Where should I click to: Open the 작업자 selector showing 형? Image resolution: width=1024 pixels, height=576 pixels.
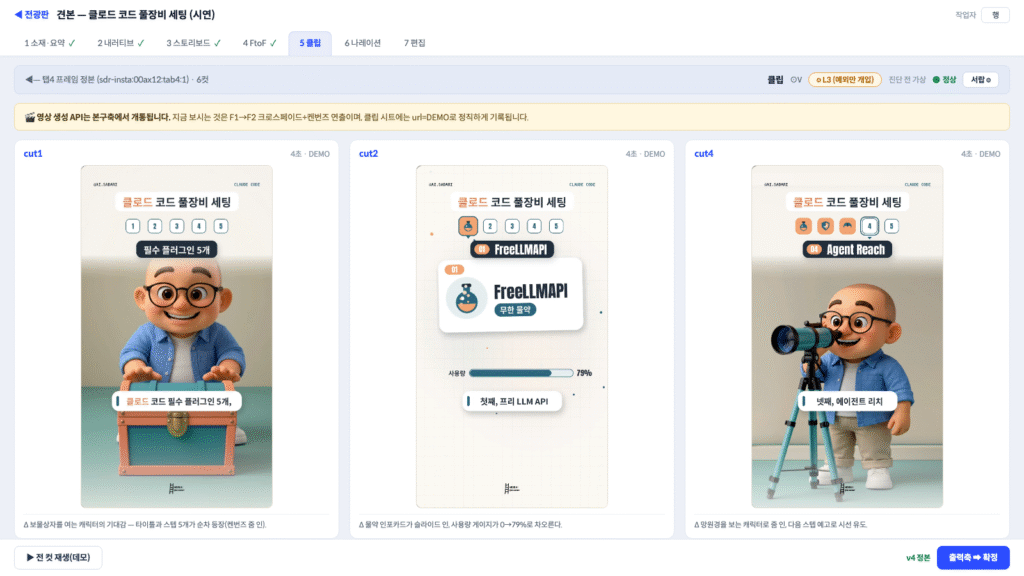coord(995,15)
